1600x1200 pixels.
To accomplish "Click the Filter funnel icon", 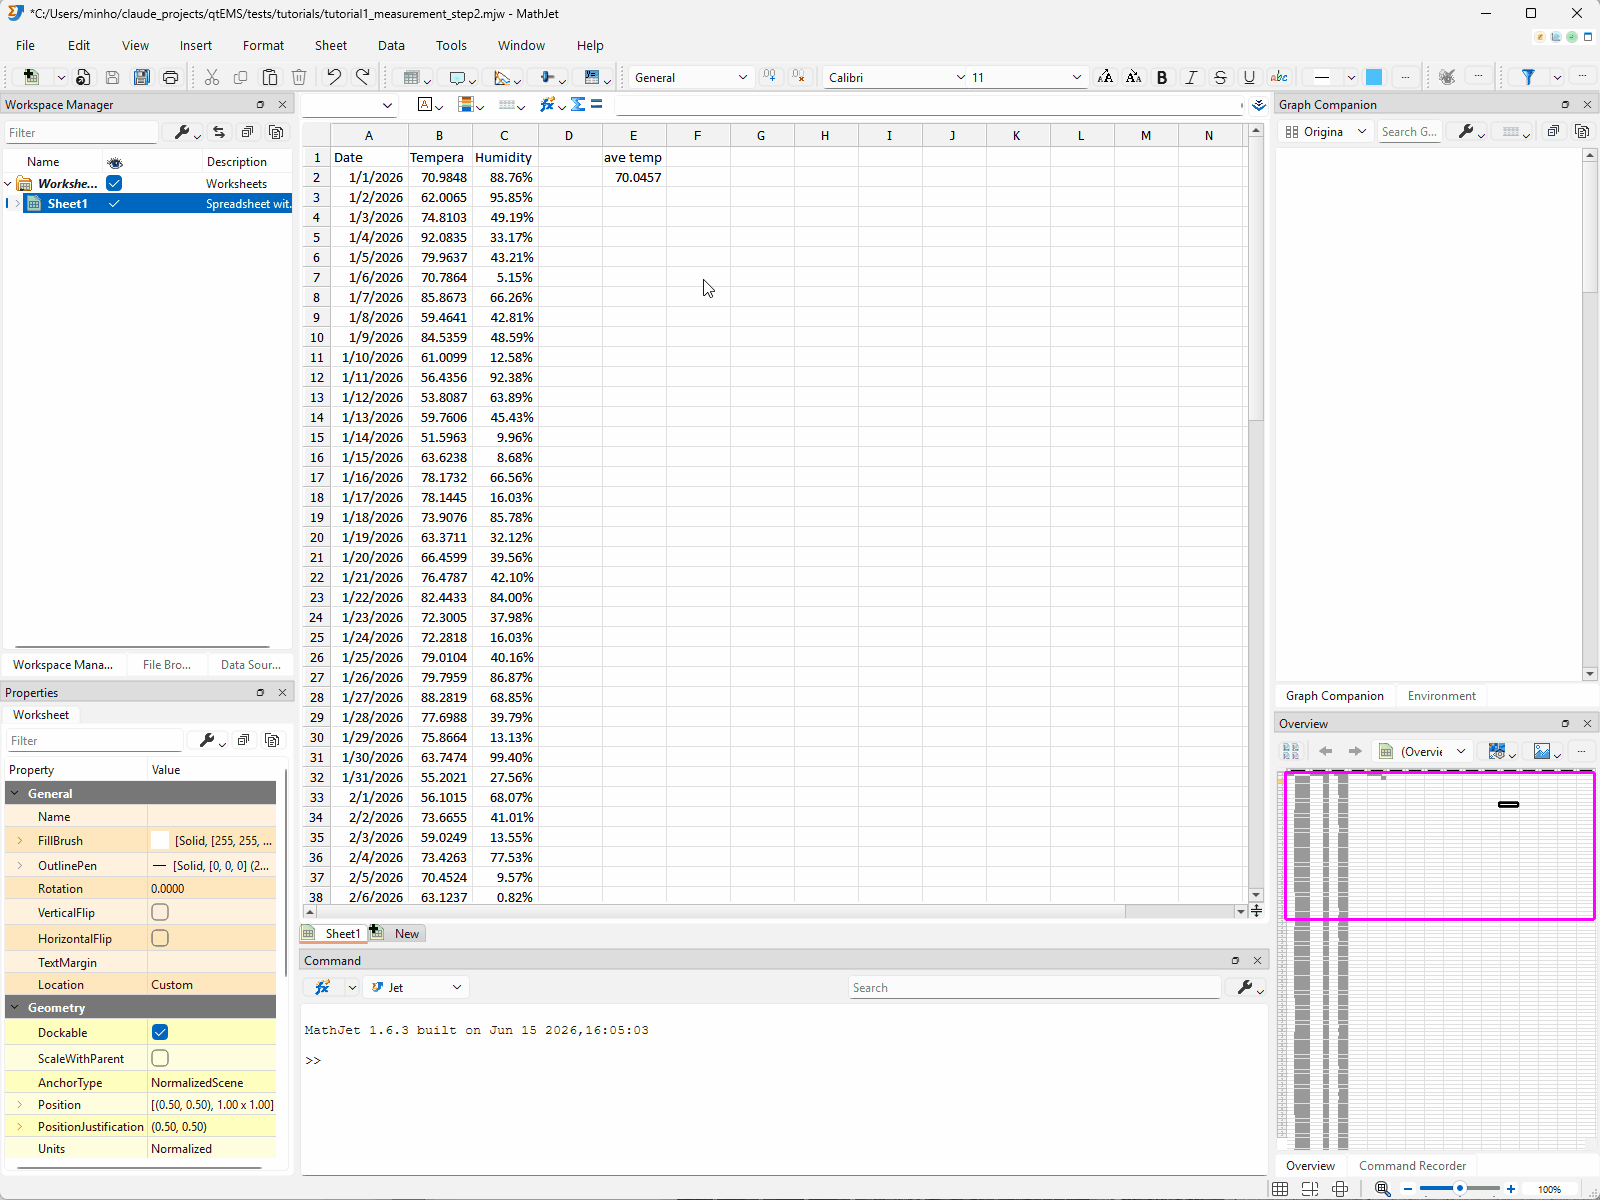I will click(1528, 77).
